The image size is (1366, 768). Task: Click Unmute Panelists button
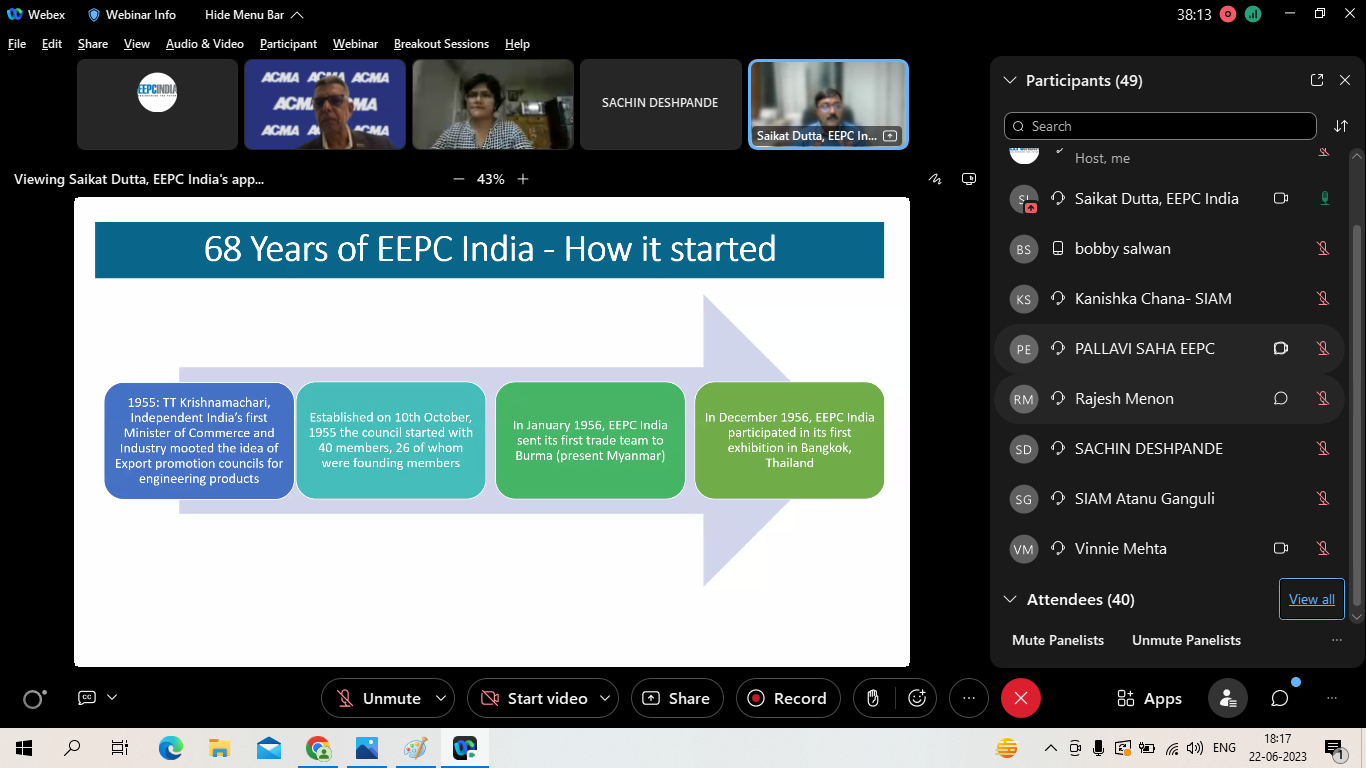point(1186,640)
